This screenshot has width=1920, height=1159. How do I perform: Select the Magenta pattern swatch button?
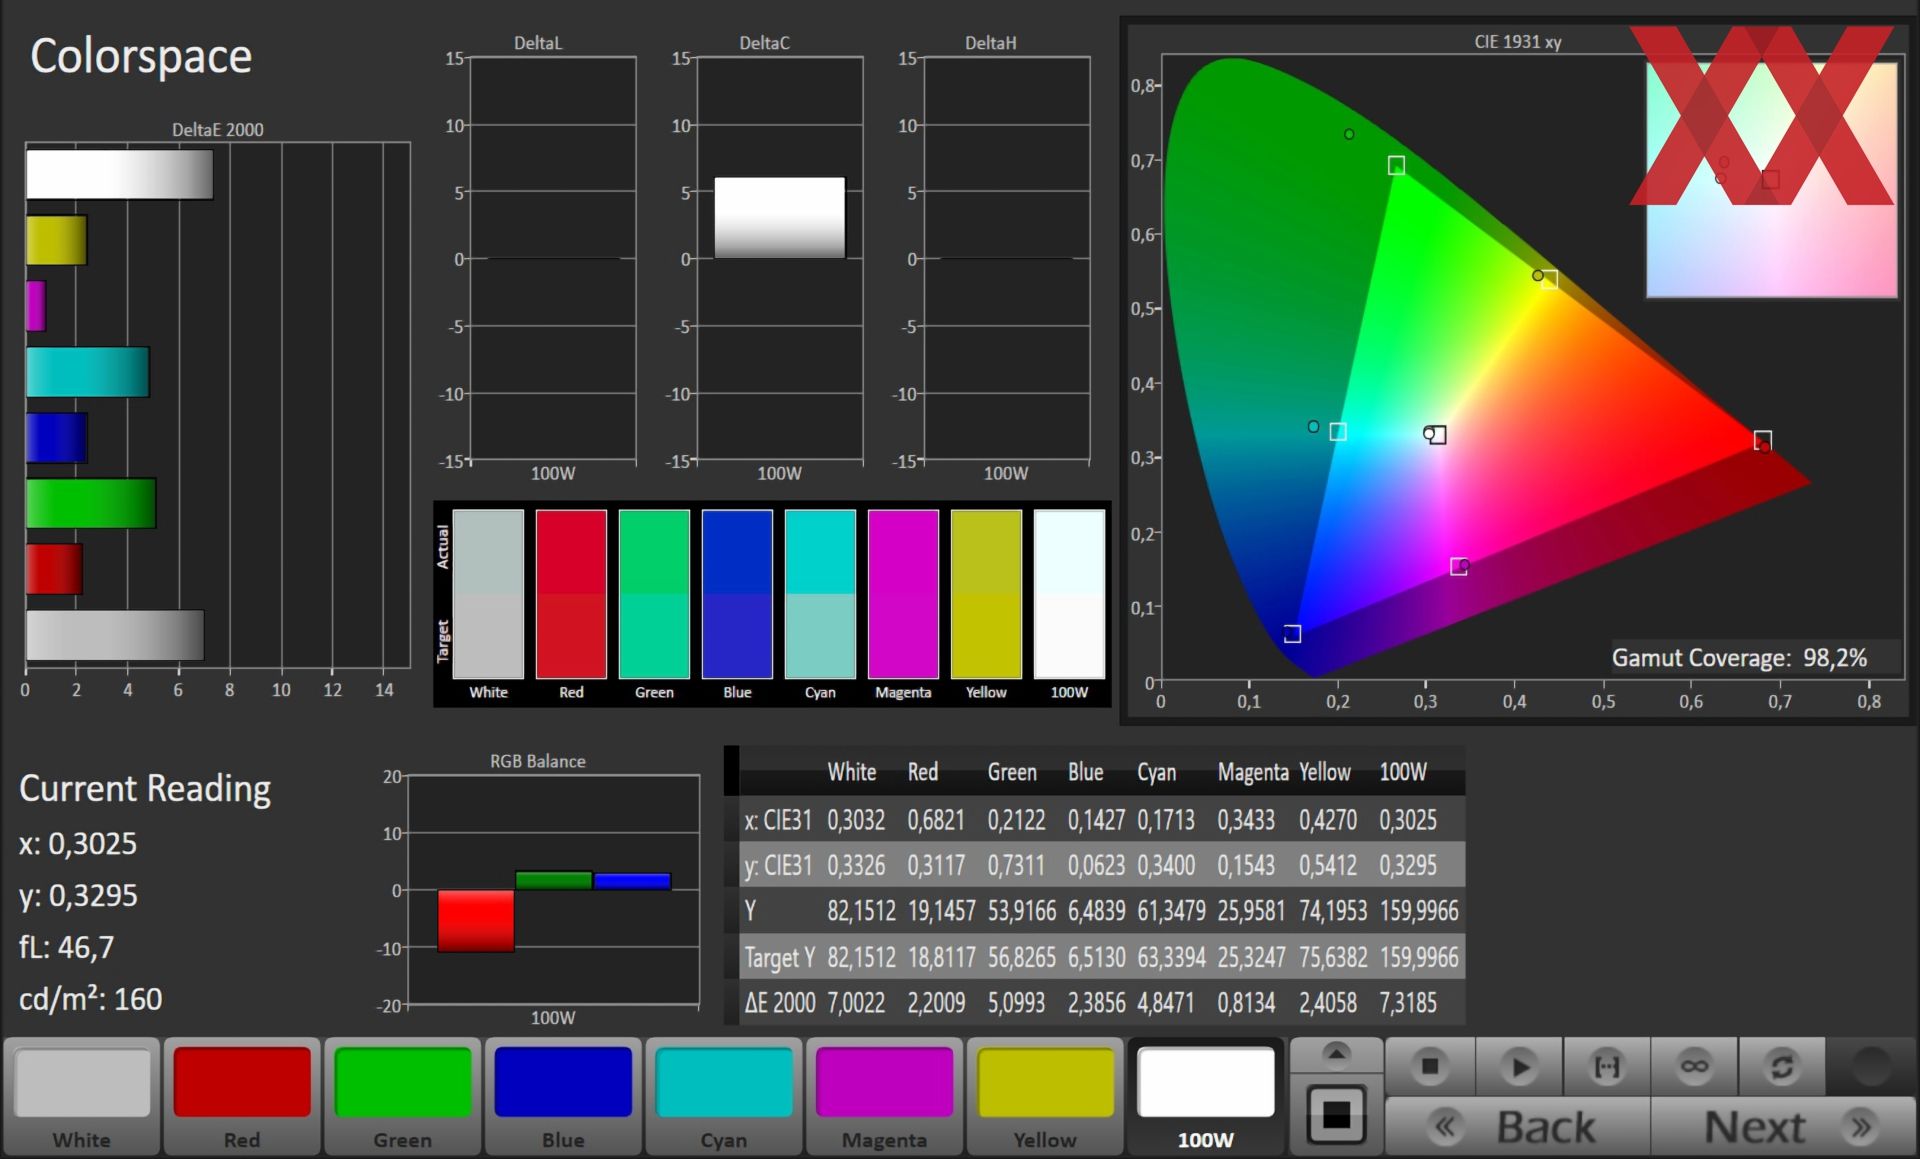[884, 1097]
